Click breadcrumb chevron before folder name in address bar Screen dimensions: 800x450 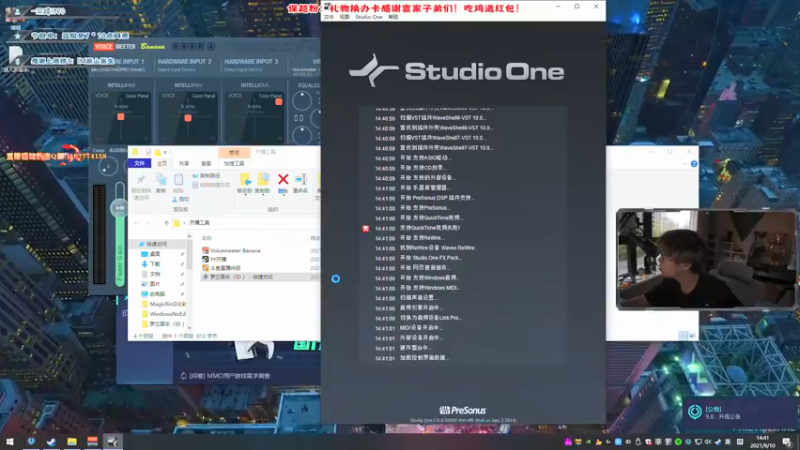184,223
